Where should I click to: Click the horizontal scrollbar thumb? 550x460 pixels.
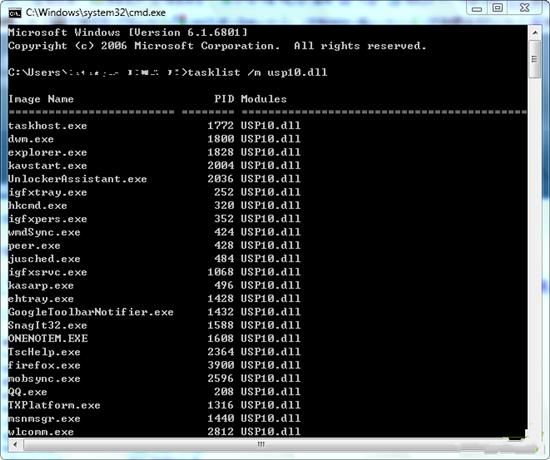click(261, 445)
